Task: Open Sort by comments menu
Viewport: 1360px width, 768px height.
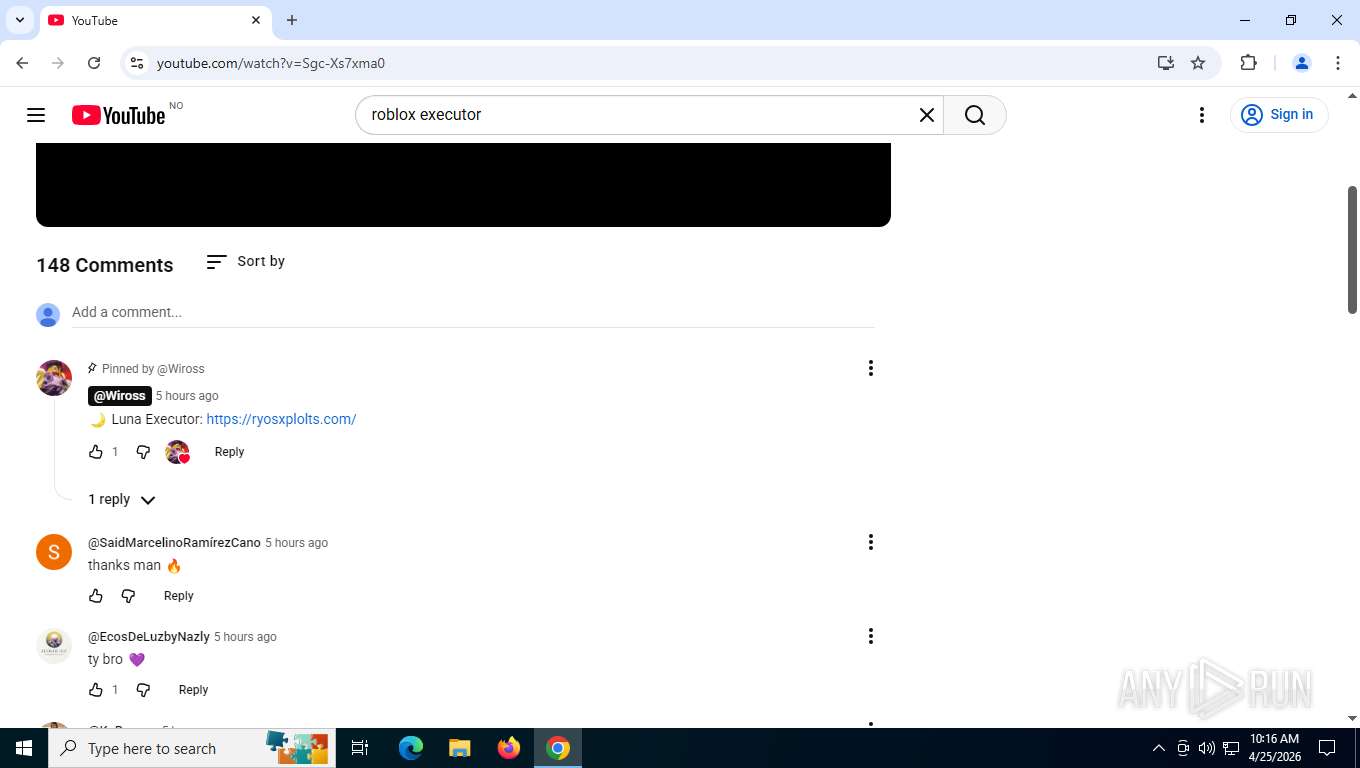Action: click(x=245, y=261)
